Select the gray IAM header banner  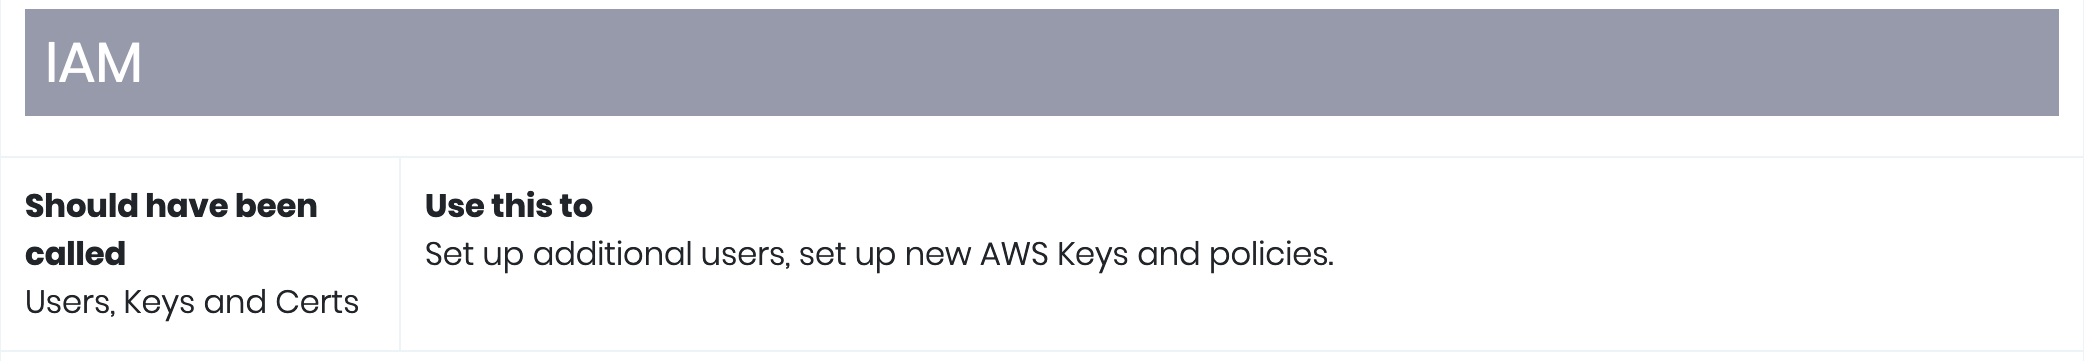(1041, 62)
